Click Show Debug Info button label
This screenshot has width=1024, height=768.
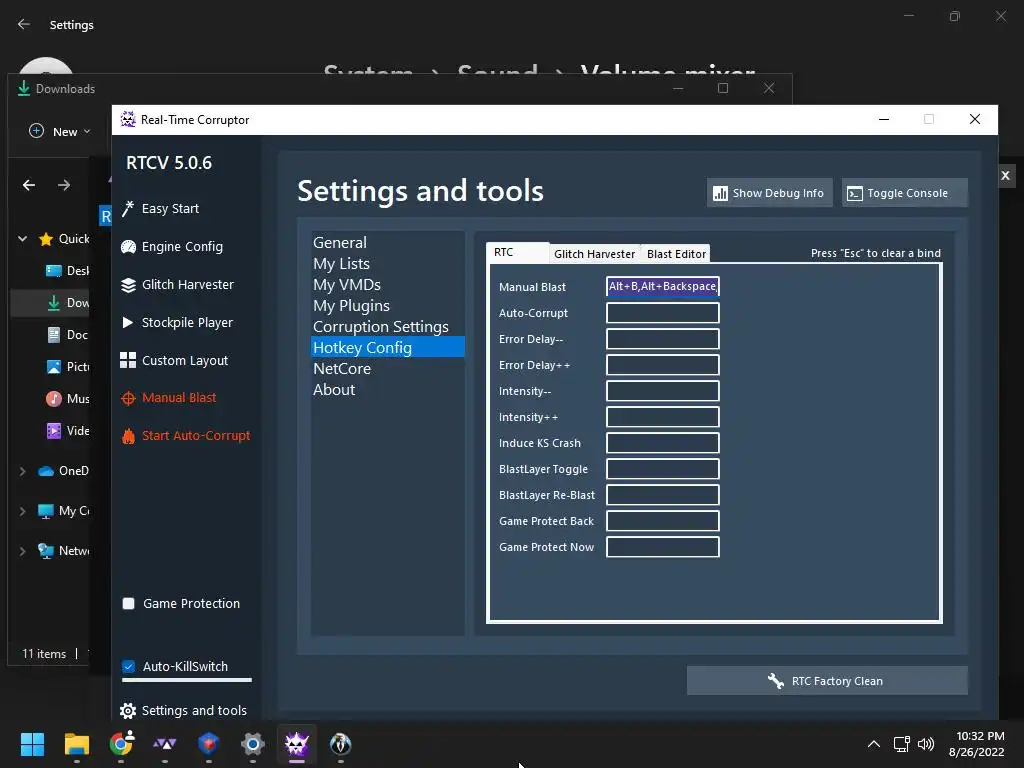click(778, 193)
